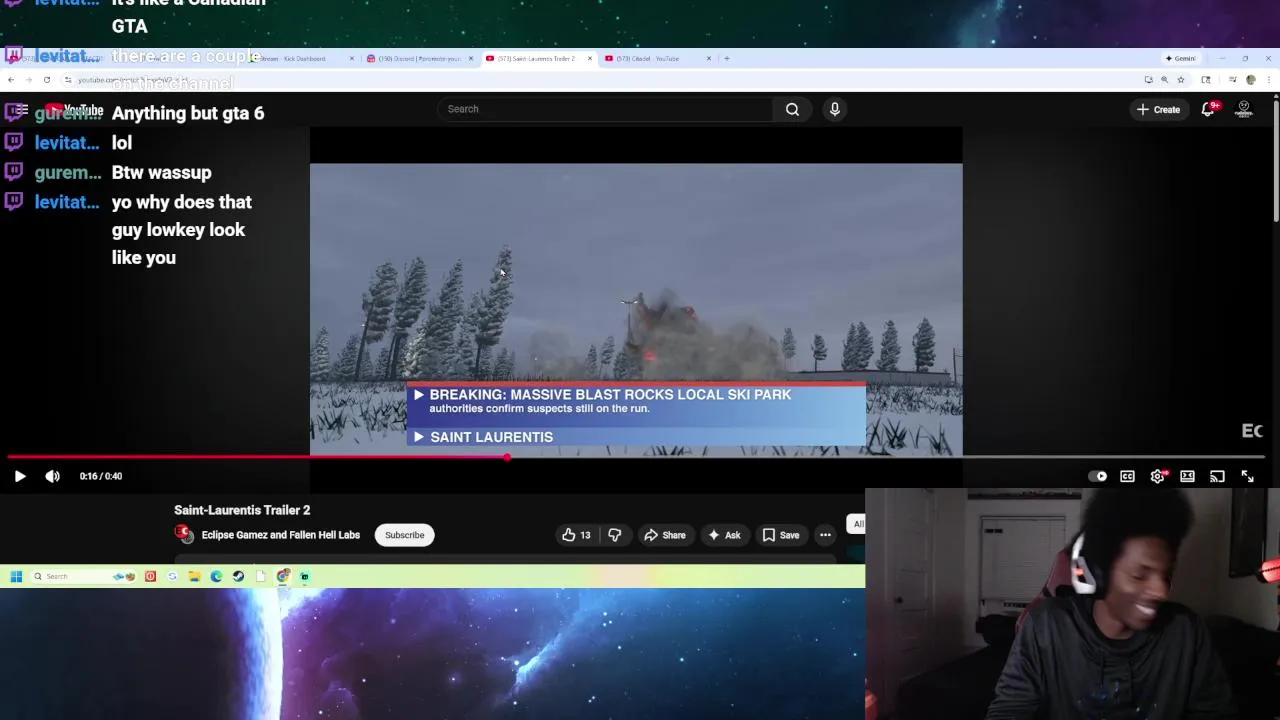This screenshot has height=720, width=1280.
Task: Open YouTube player settings gear
Action: click(x=1157, y=477)
